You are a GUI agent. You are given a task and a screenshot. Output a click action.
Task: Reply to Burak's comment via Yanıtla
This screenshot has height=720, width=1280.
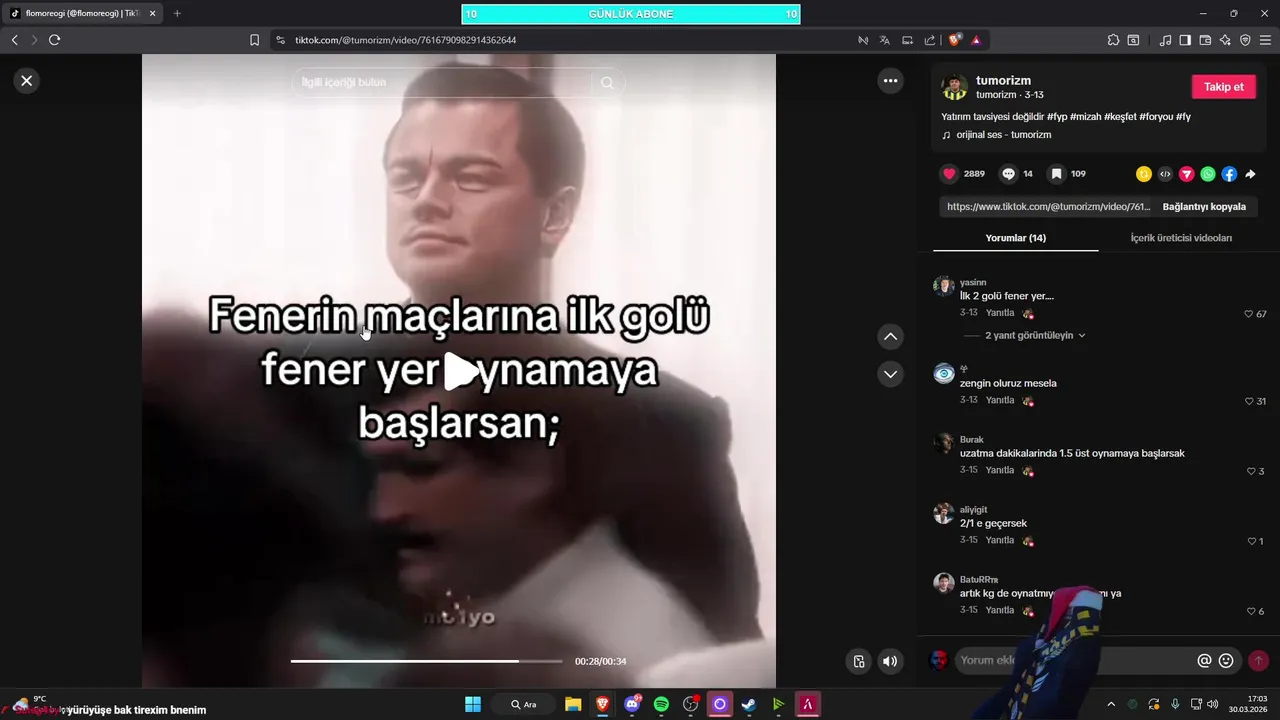1000,470
